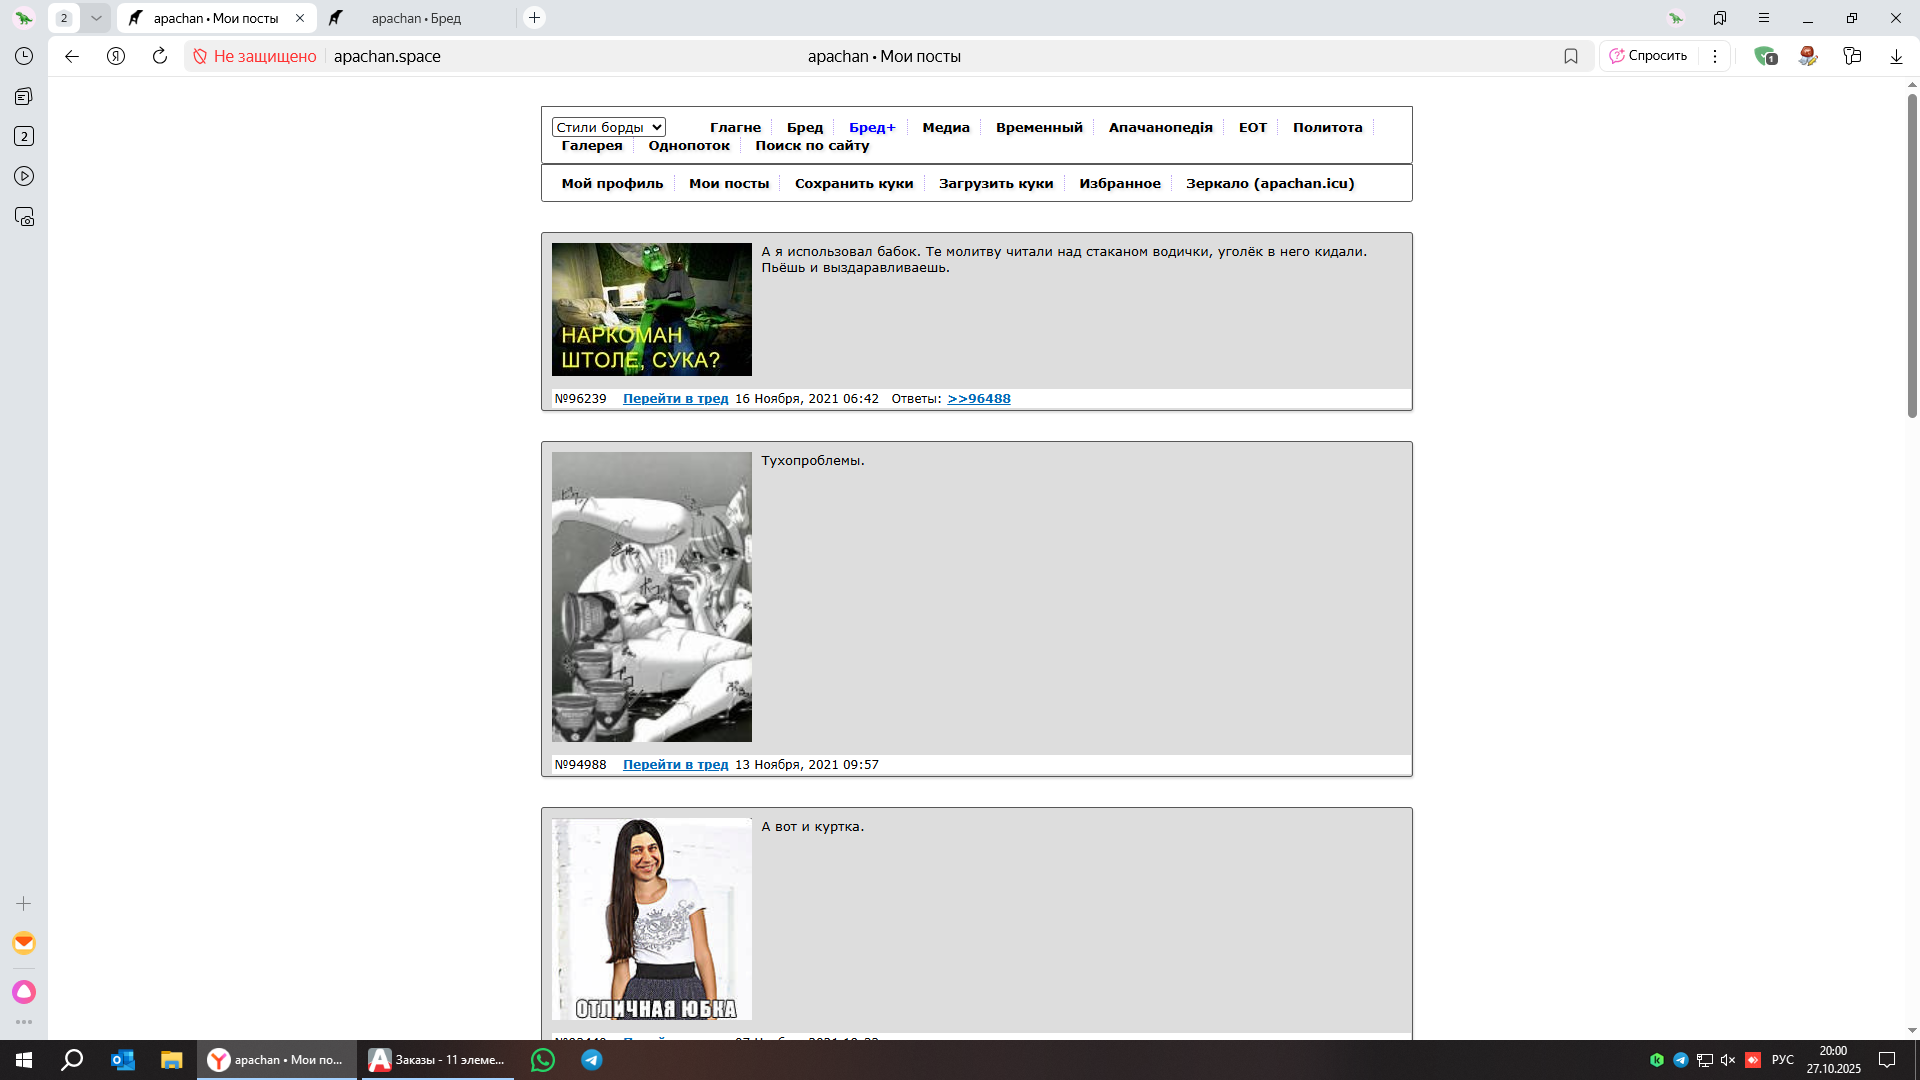
Task: Bookmark this page with bookmark icon
Action: click(x=1570, y=56)
